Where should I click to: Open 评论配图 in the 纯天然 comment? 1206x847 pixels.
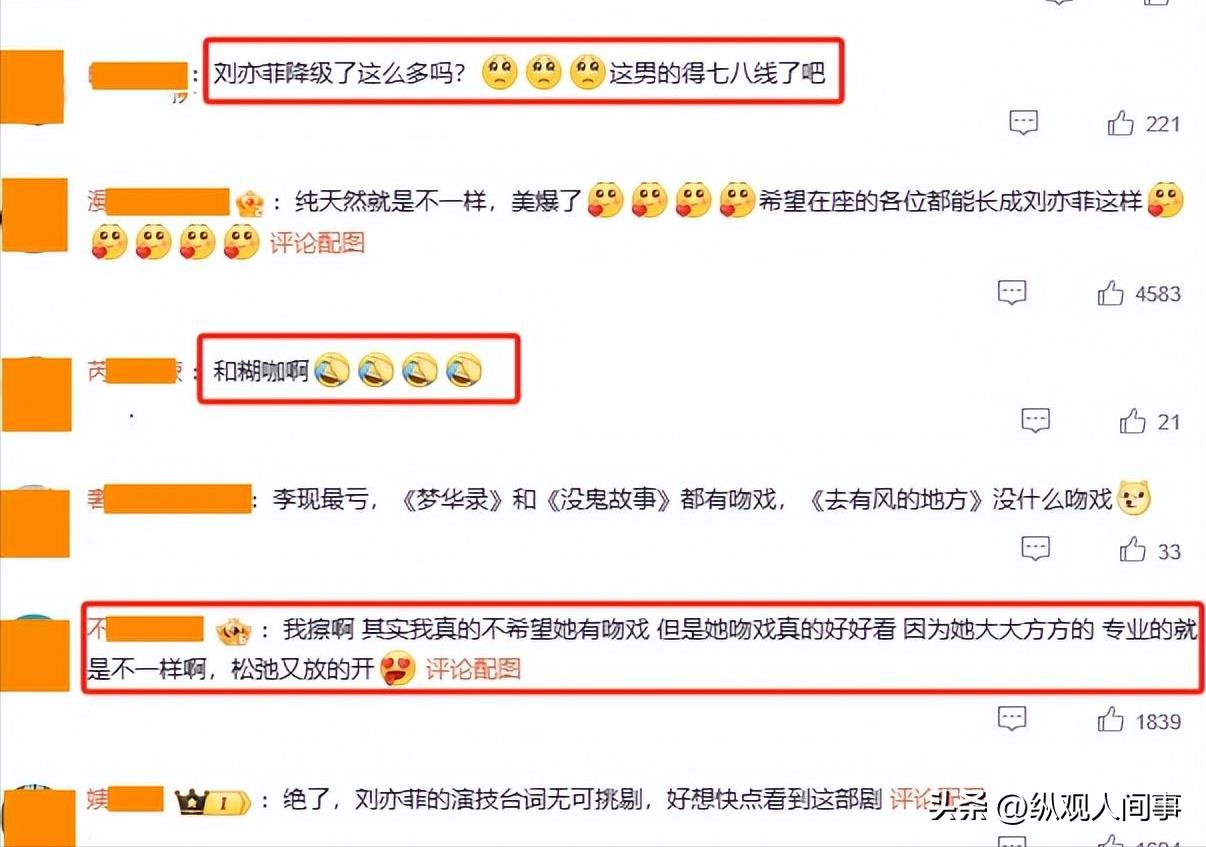318,242
